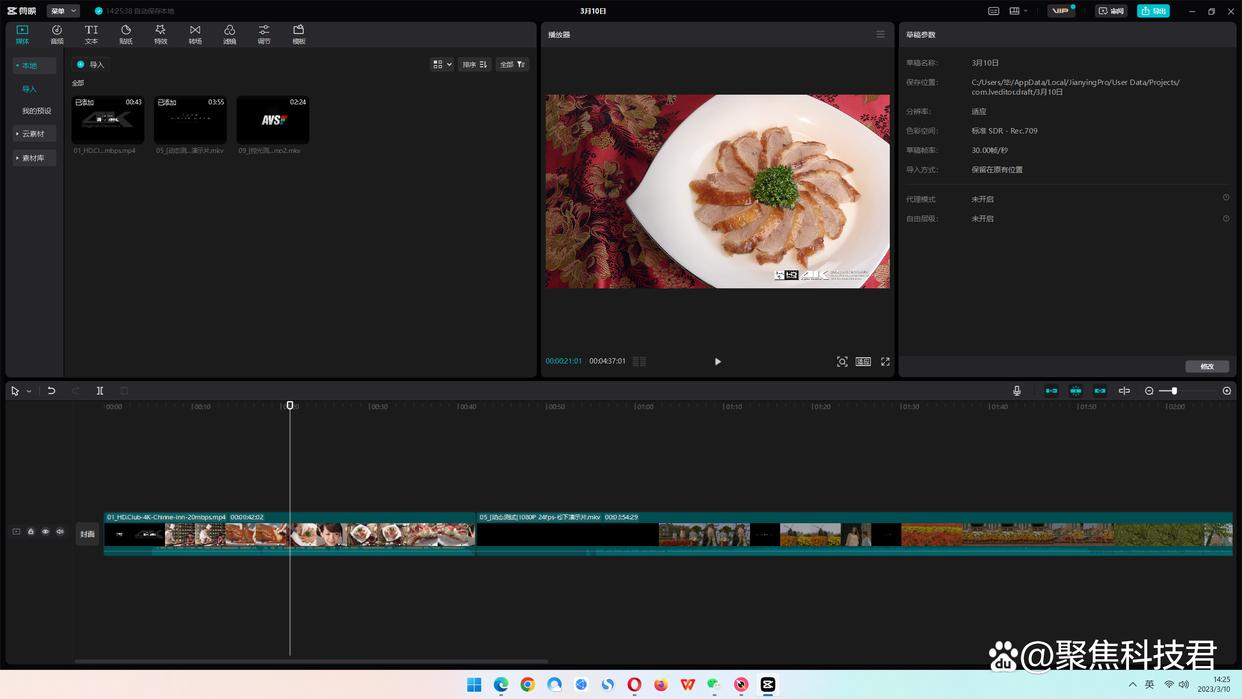The width and height of the screenshot is (1242, 699).
Task: Click the 导出 export button
Action: 1153,11
